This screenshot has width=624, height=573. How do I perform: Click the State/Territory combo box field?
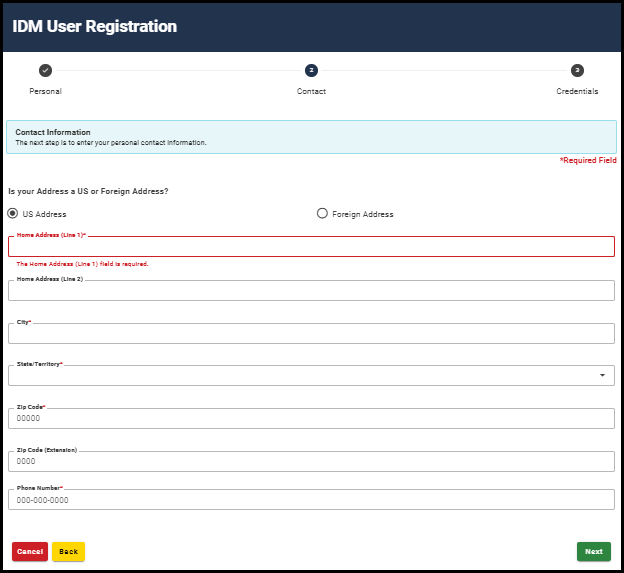pyautogui.click(x=300, y=376)
